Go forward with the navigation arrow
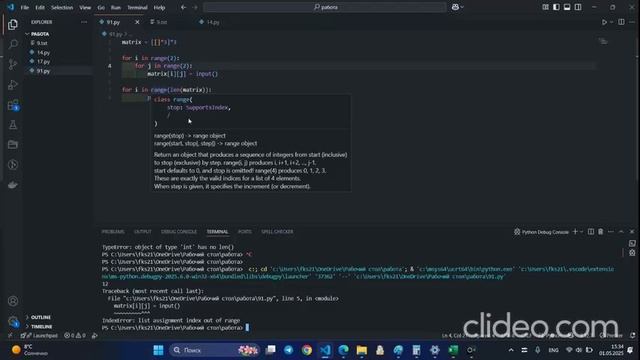The width and height of the screenshot is (640, 360). tap(195, 7)
